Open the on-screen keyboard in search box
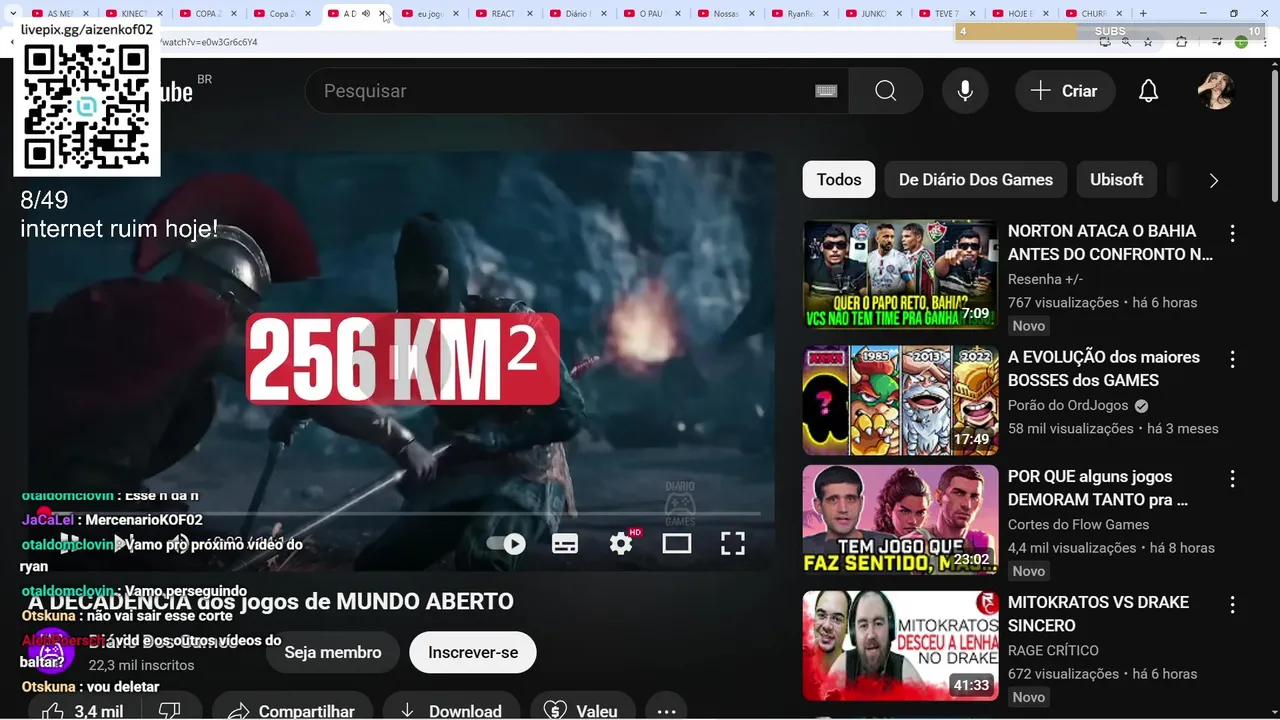 (x=826, y=91)
